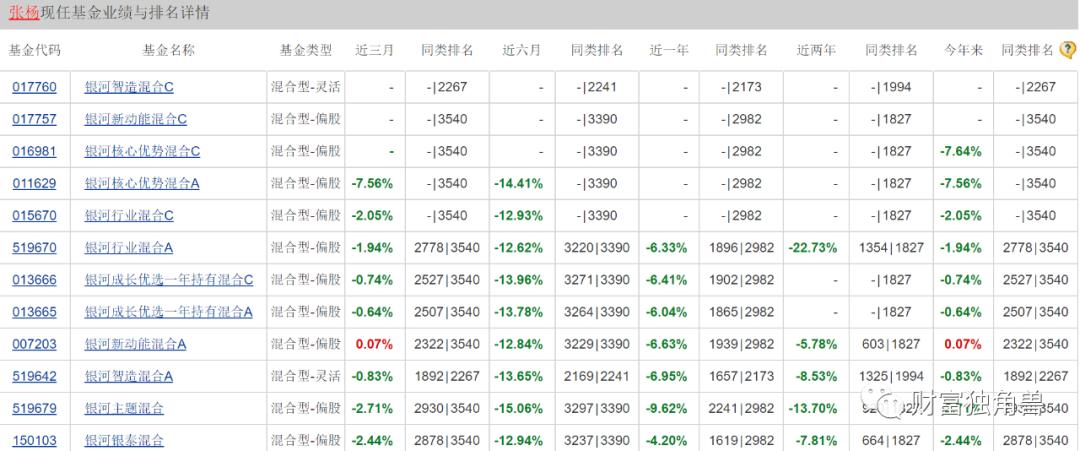1080x451 pixels.
Task: Select the red 0.07% 近三月 cell
Action: (x=375, y=344)
